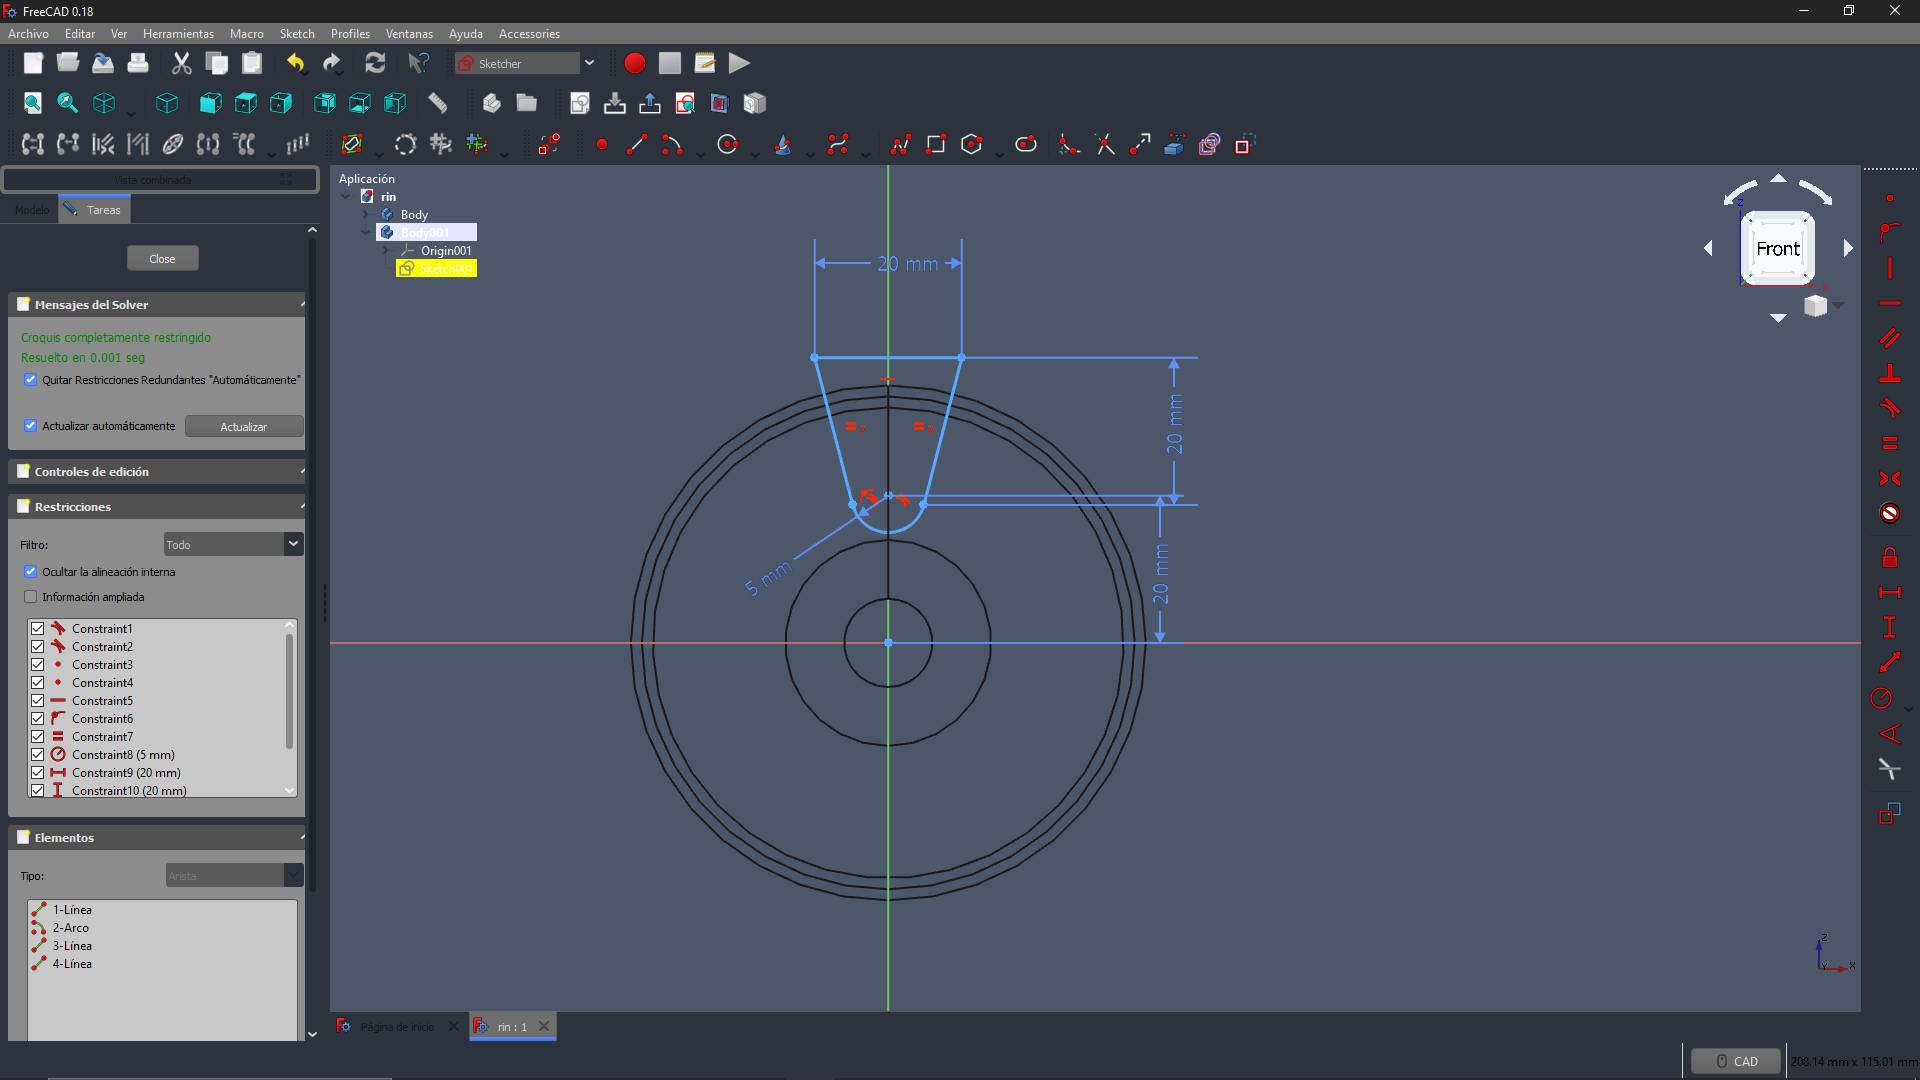
Task: Click the Close button
Action: [162, 259]
